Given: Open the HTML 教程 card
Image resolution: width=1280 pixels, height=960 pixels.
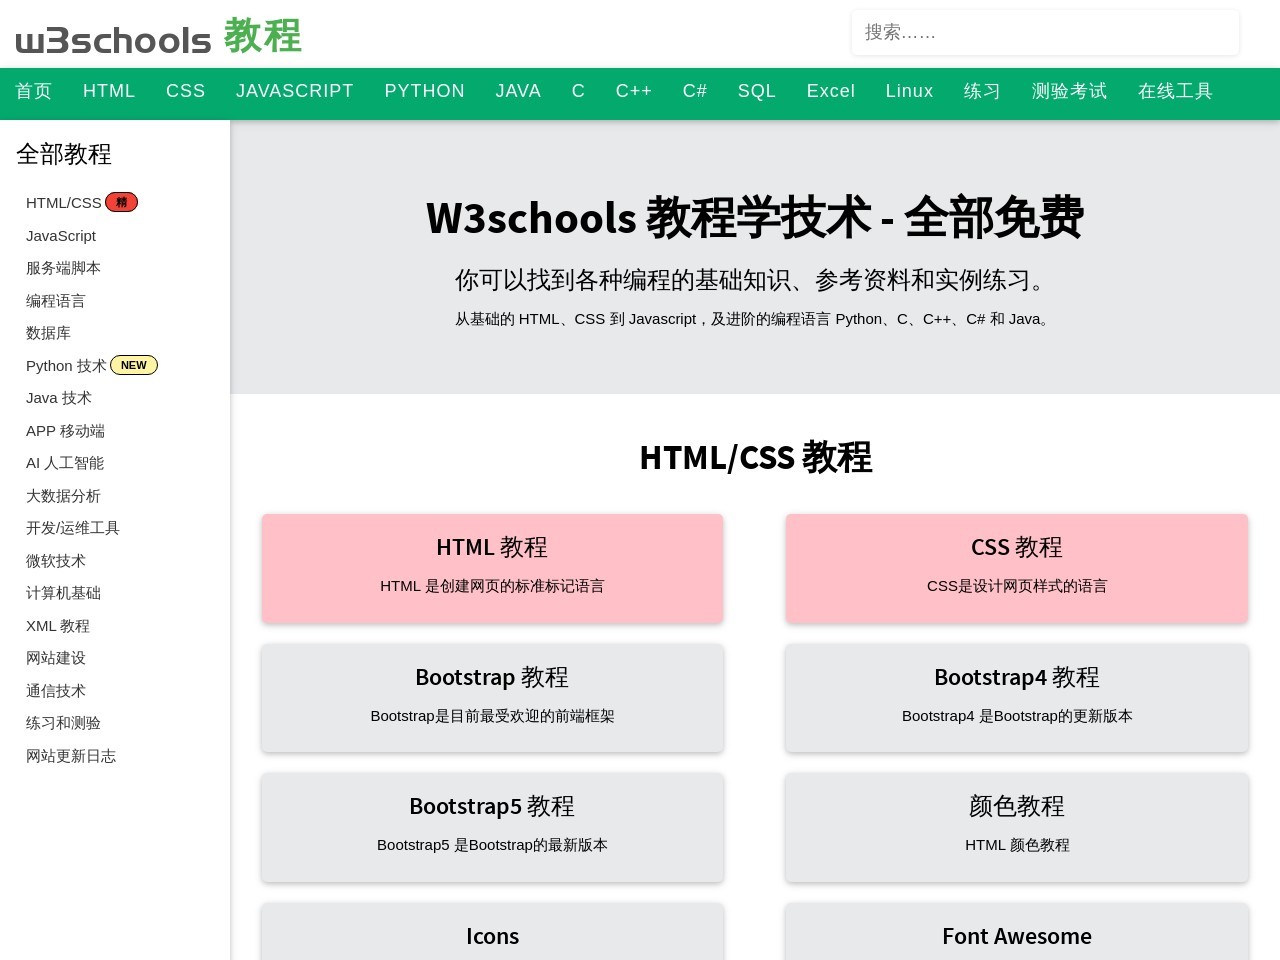Looking at the screenshot, I should (x=492, y=568).
